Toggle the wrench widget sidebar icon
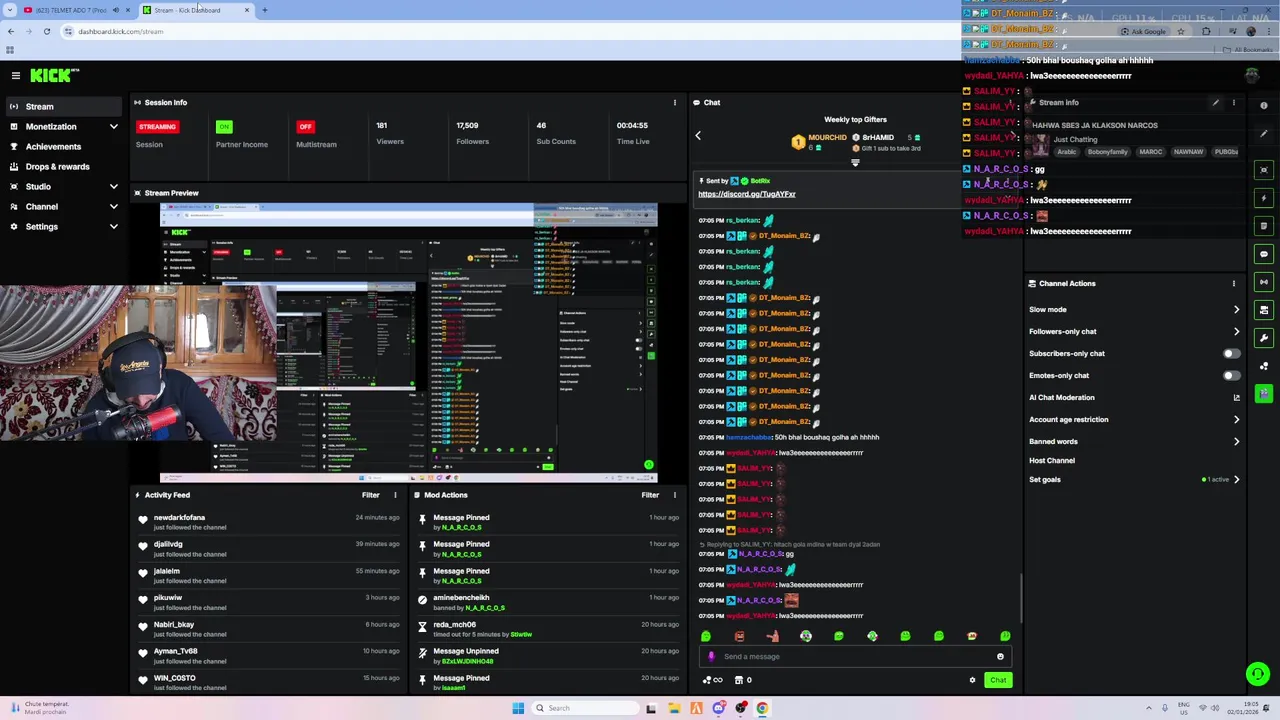This screenshot has width=1280, height=720. [x=1264, y=338]
